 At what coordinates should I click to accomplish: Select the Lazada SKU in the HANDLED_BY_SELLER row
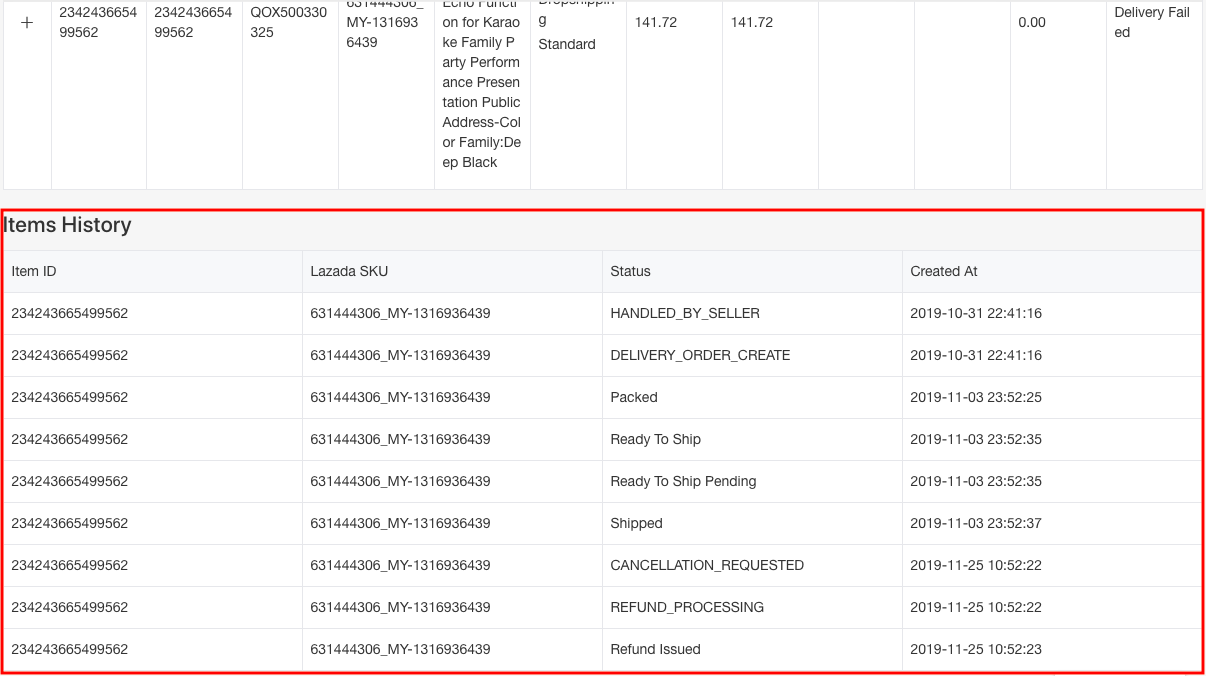point(400,313)
